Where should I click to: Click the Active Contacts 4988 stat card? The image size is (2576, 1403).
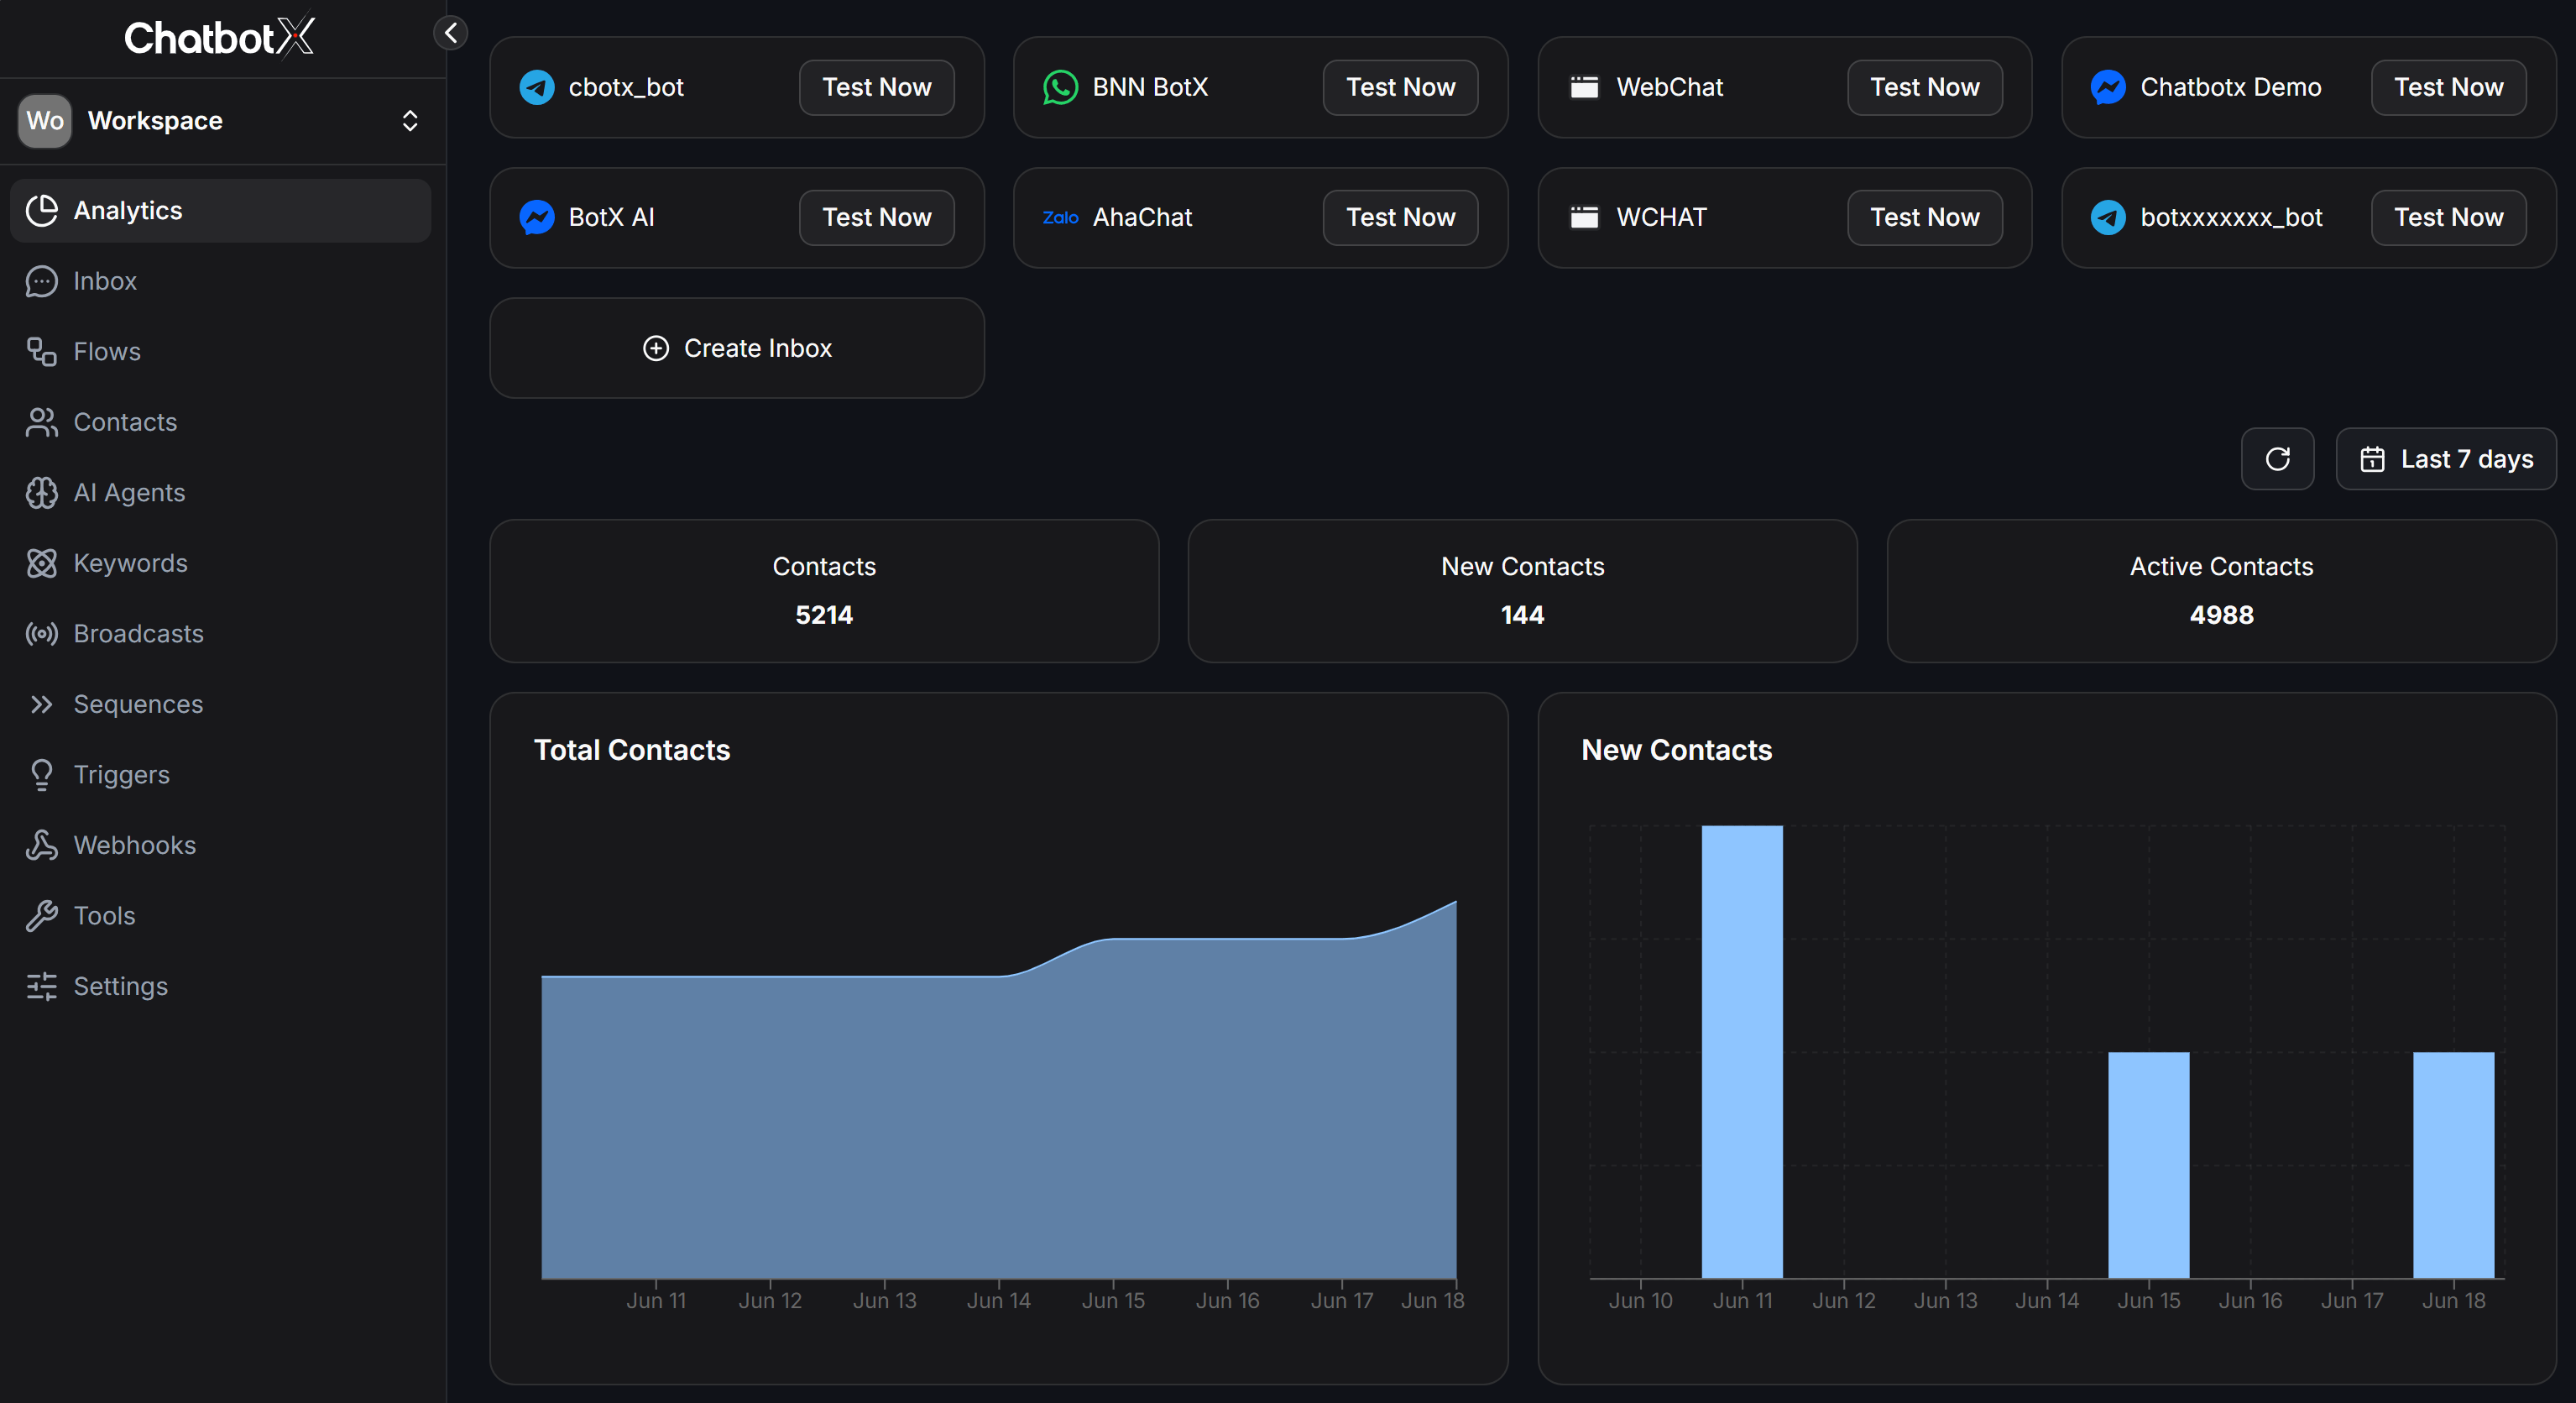click(2221, 591)
